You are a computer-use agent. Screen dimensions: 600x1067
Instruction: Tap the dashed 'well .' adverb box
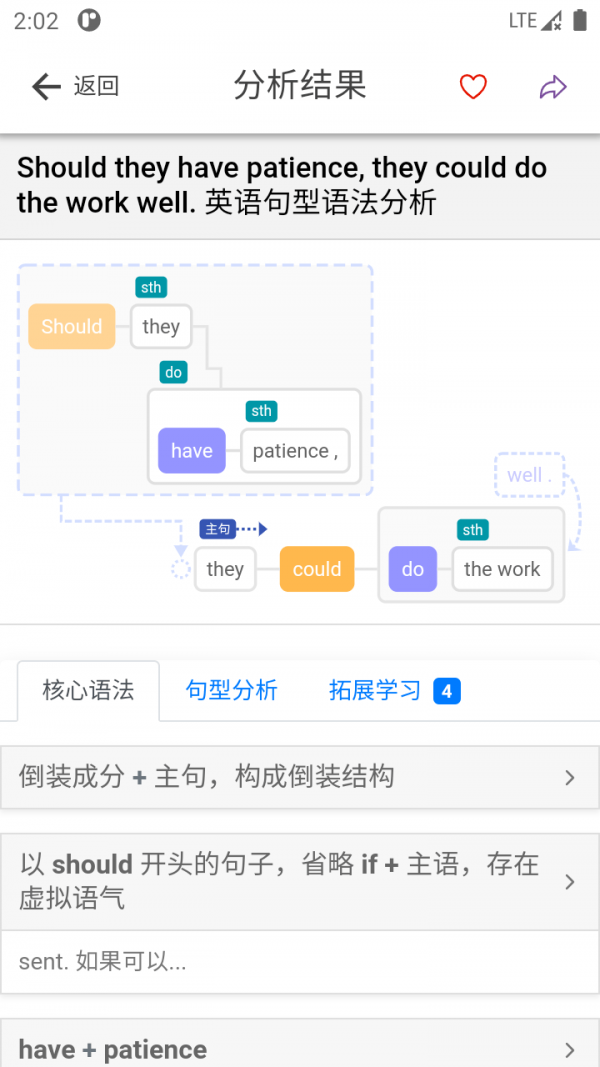click(529, 476)
